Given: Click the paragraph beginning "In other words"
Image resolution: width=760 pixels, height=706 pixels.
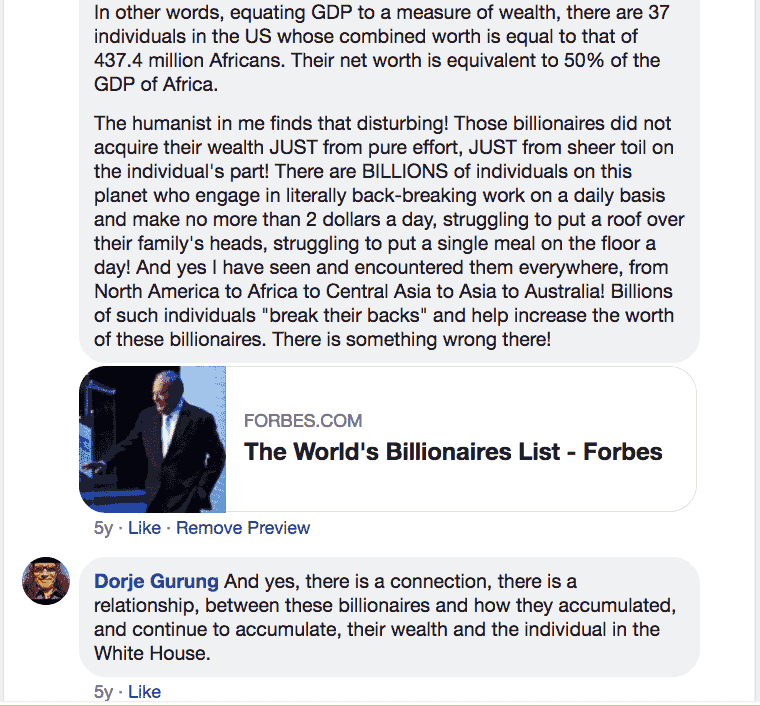Looking at the screenshot, I should 380,50.
